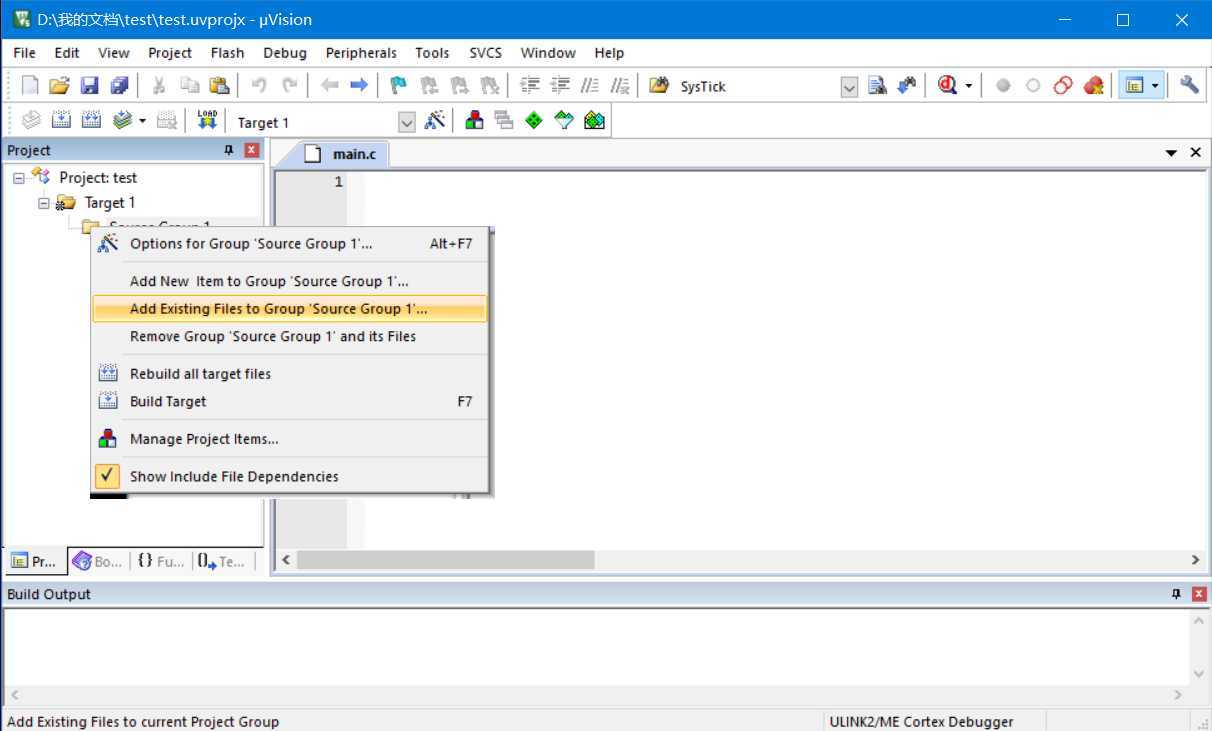Switch to the Functions tab in Project panel
The width and height of the screenshot is (1212, 731).
161,561
